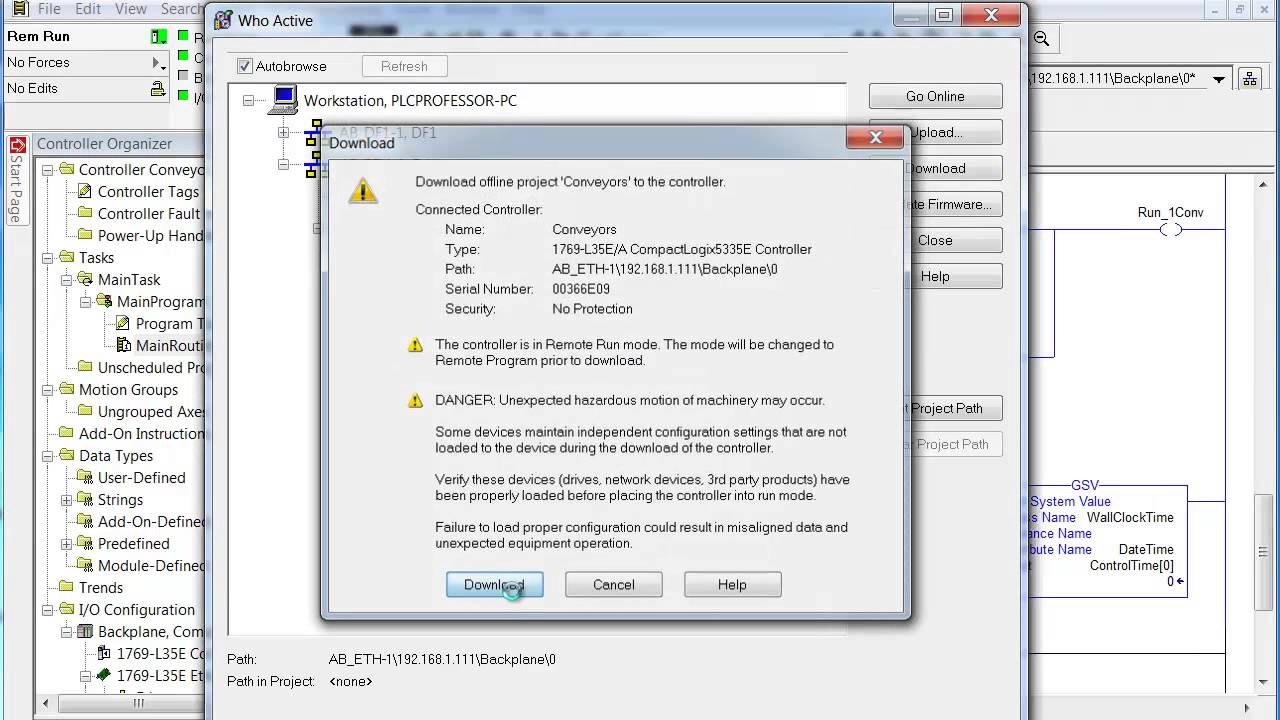Click Go Online in Who Active window
This screenshot has width=1280, height=720.
pyautogui.click(x=935, y=96)
